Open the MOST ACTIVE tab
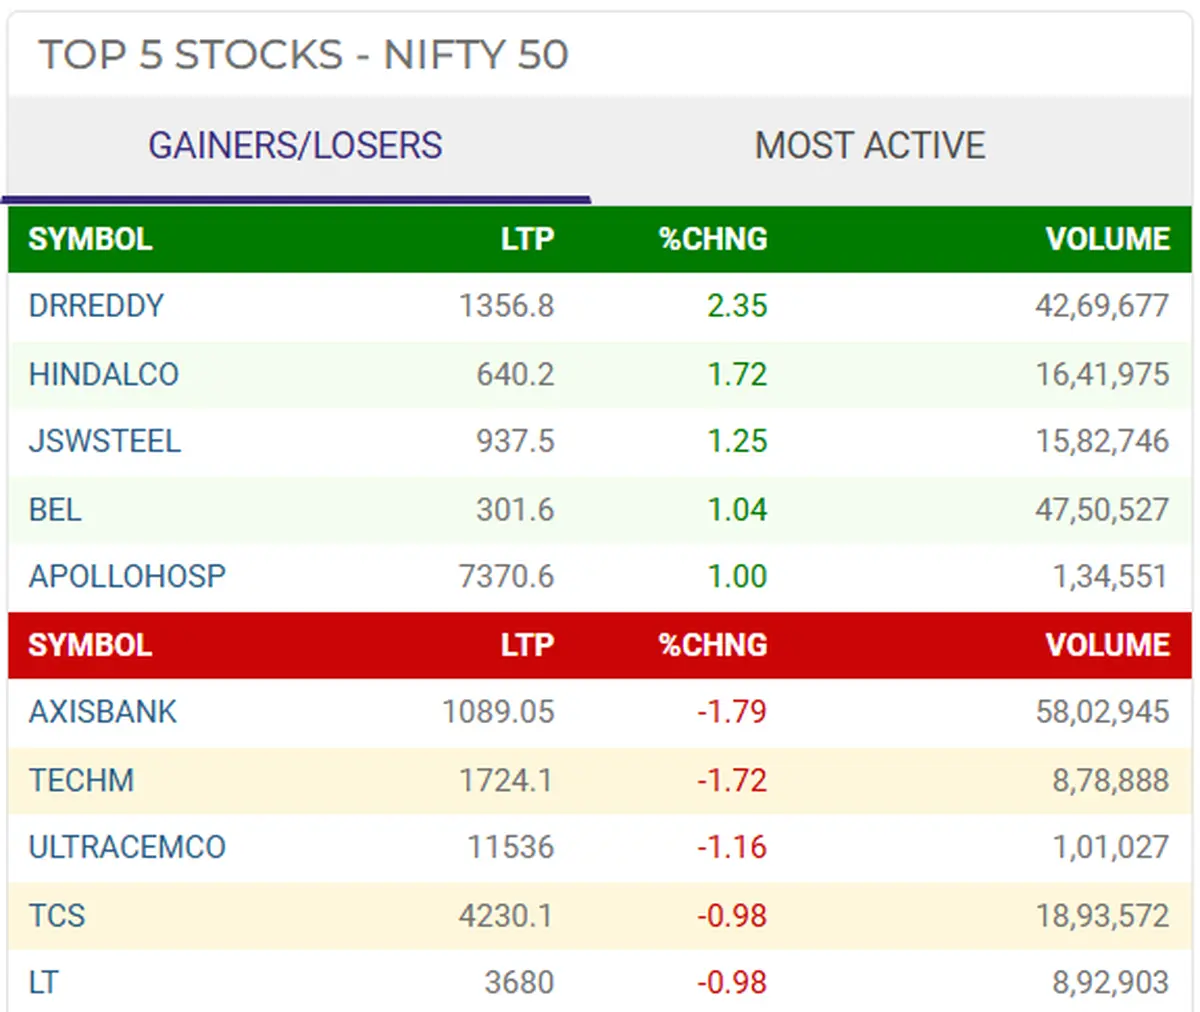 coord(870,146)
